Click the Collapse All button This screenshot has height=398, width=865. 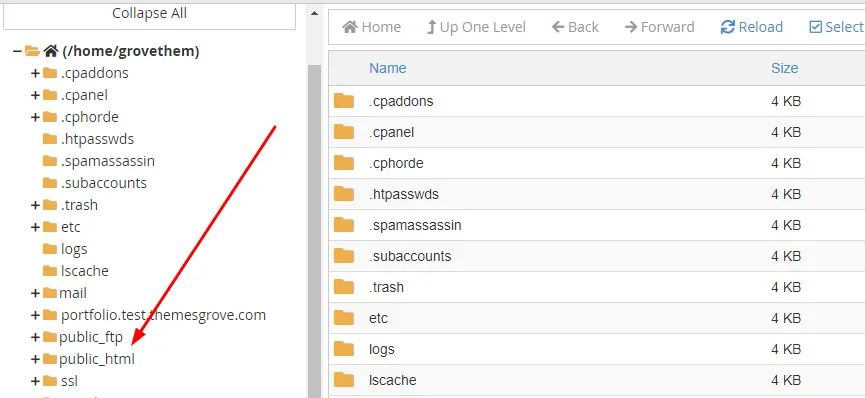(x=149, y=14)
